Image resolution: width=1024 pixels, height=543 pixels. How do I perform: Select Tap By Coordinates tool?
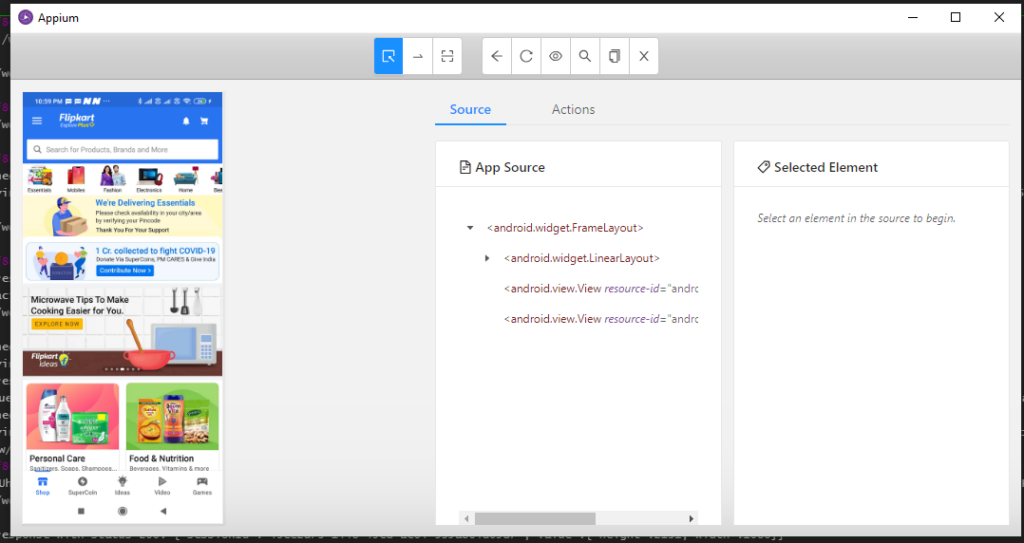447,56
